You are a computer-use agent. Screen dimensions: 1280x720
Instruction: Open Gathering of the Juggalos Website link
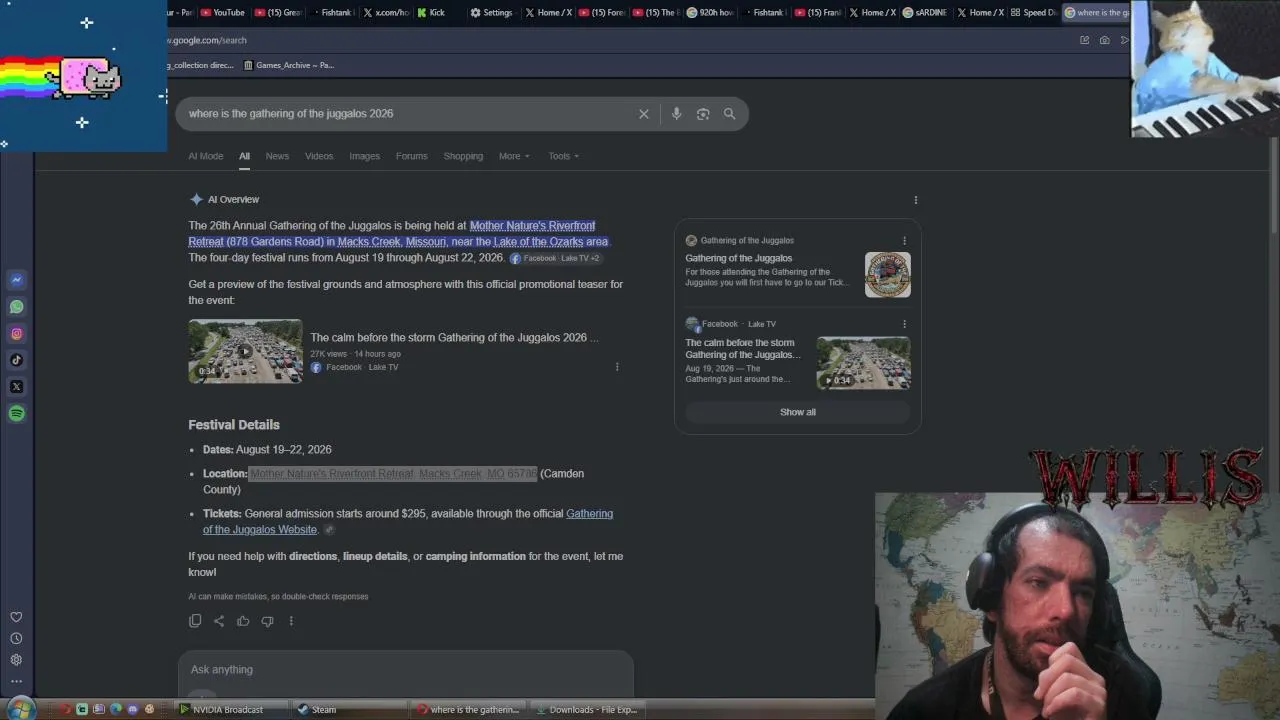[x=408, y=521]
